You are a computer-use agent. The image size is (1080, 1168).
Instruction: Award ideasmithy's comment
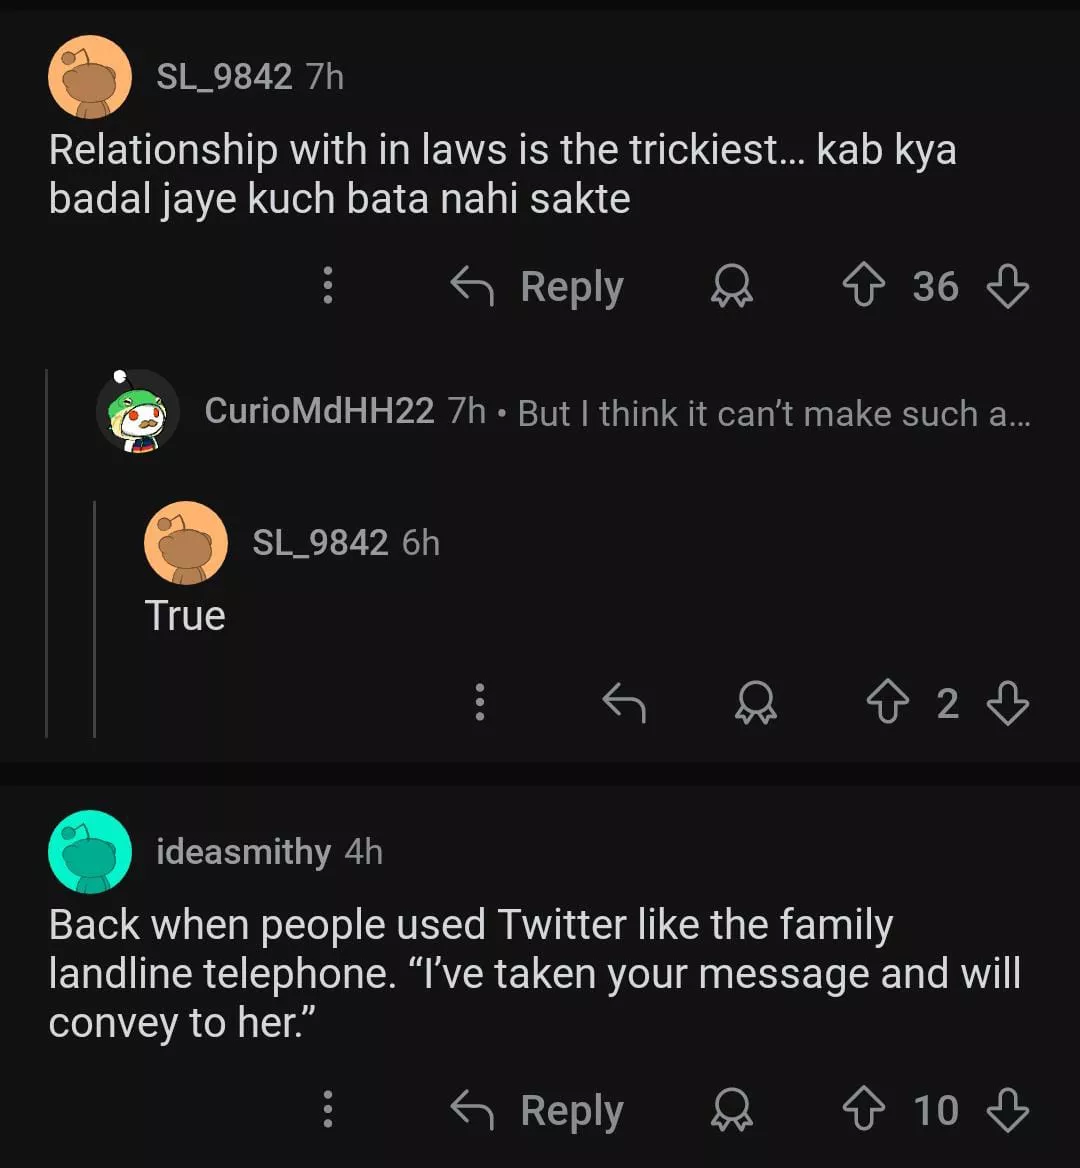732,1110
